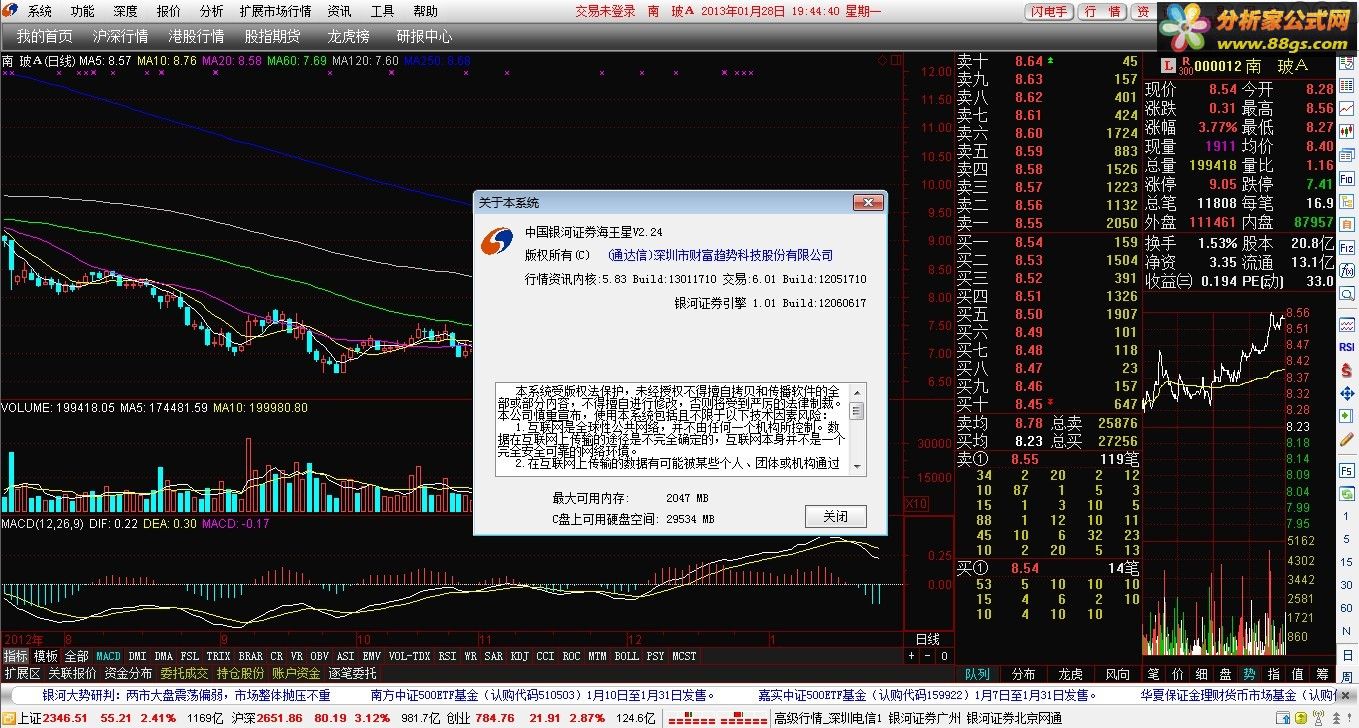Open the 系统 menu
This screenshot has height=728, width=1359.
click(39, 11)
